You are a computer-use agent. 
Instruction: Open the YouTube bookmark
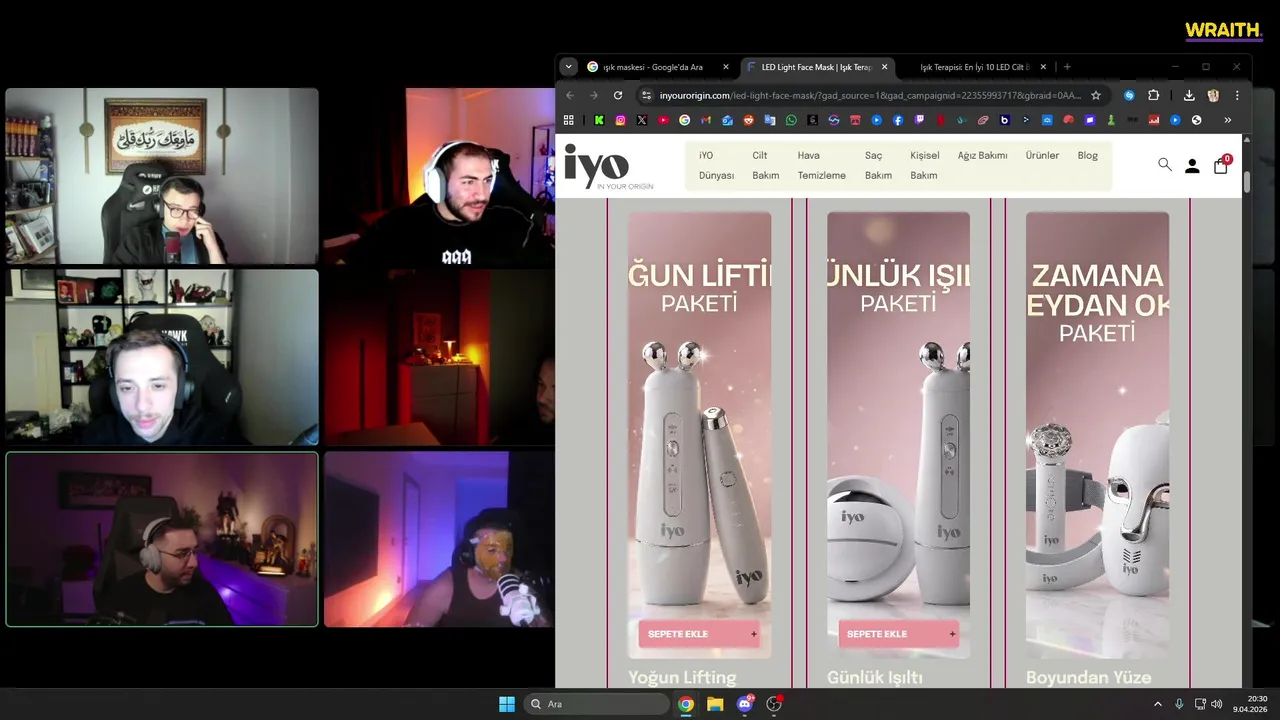pos(663,120)
